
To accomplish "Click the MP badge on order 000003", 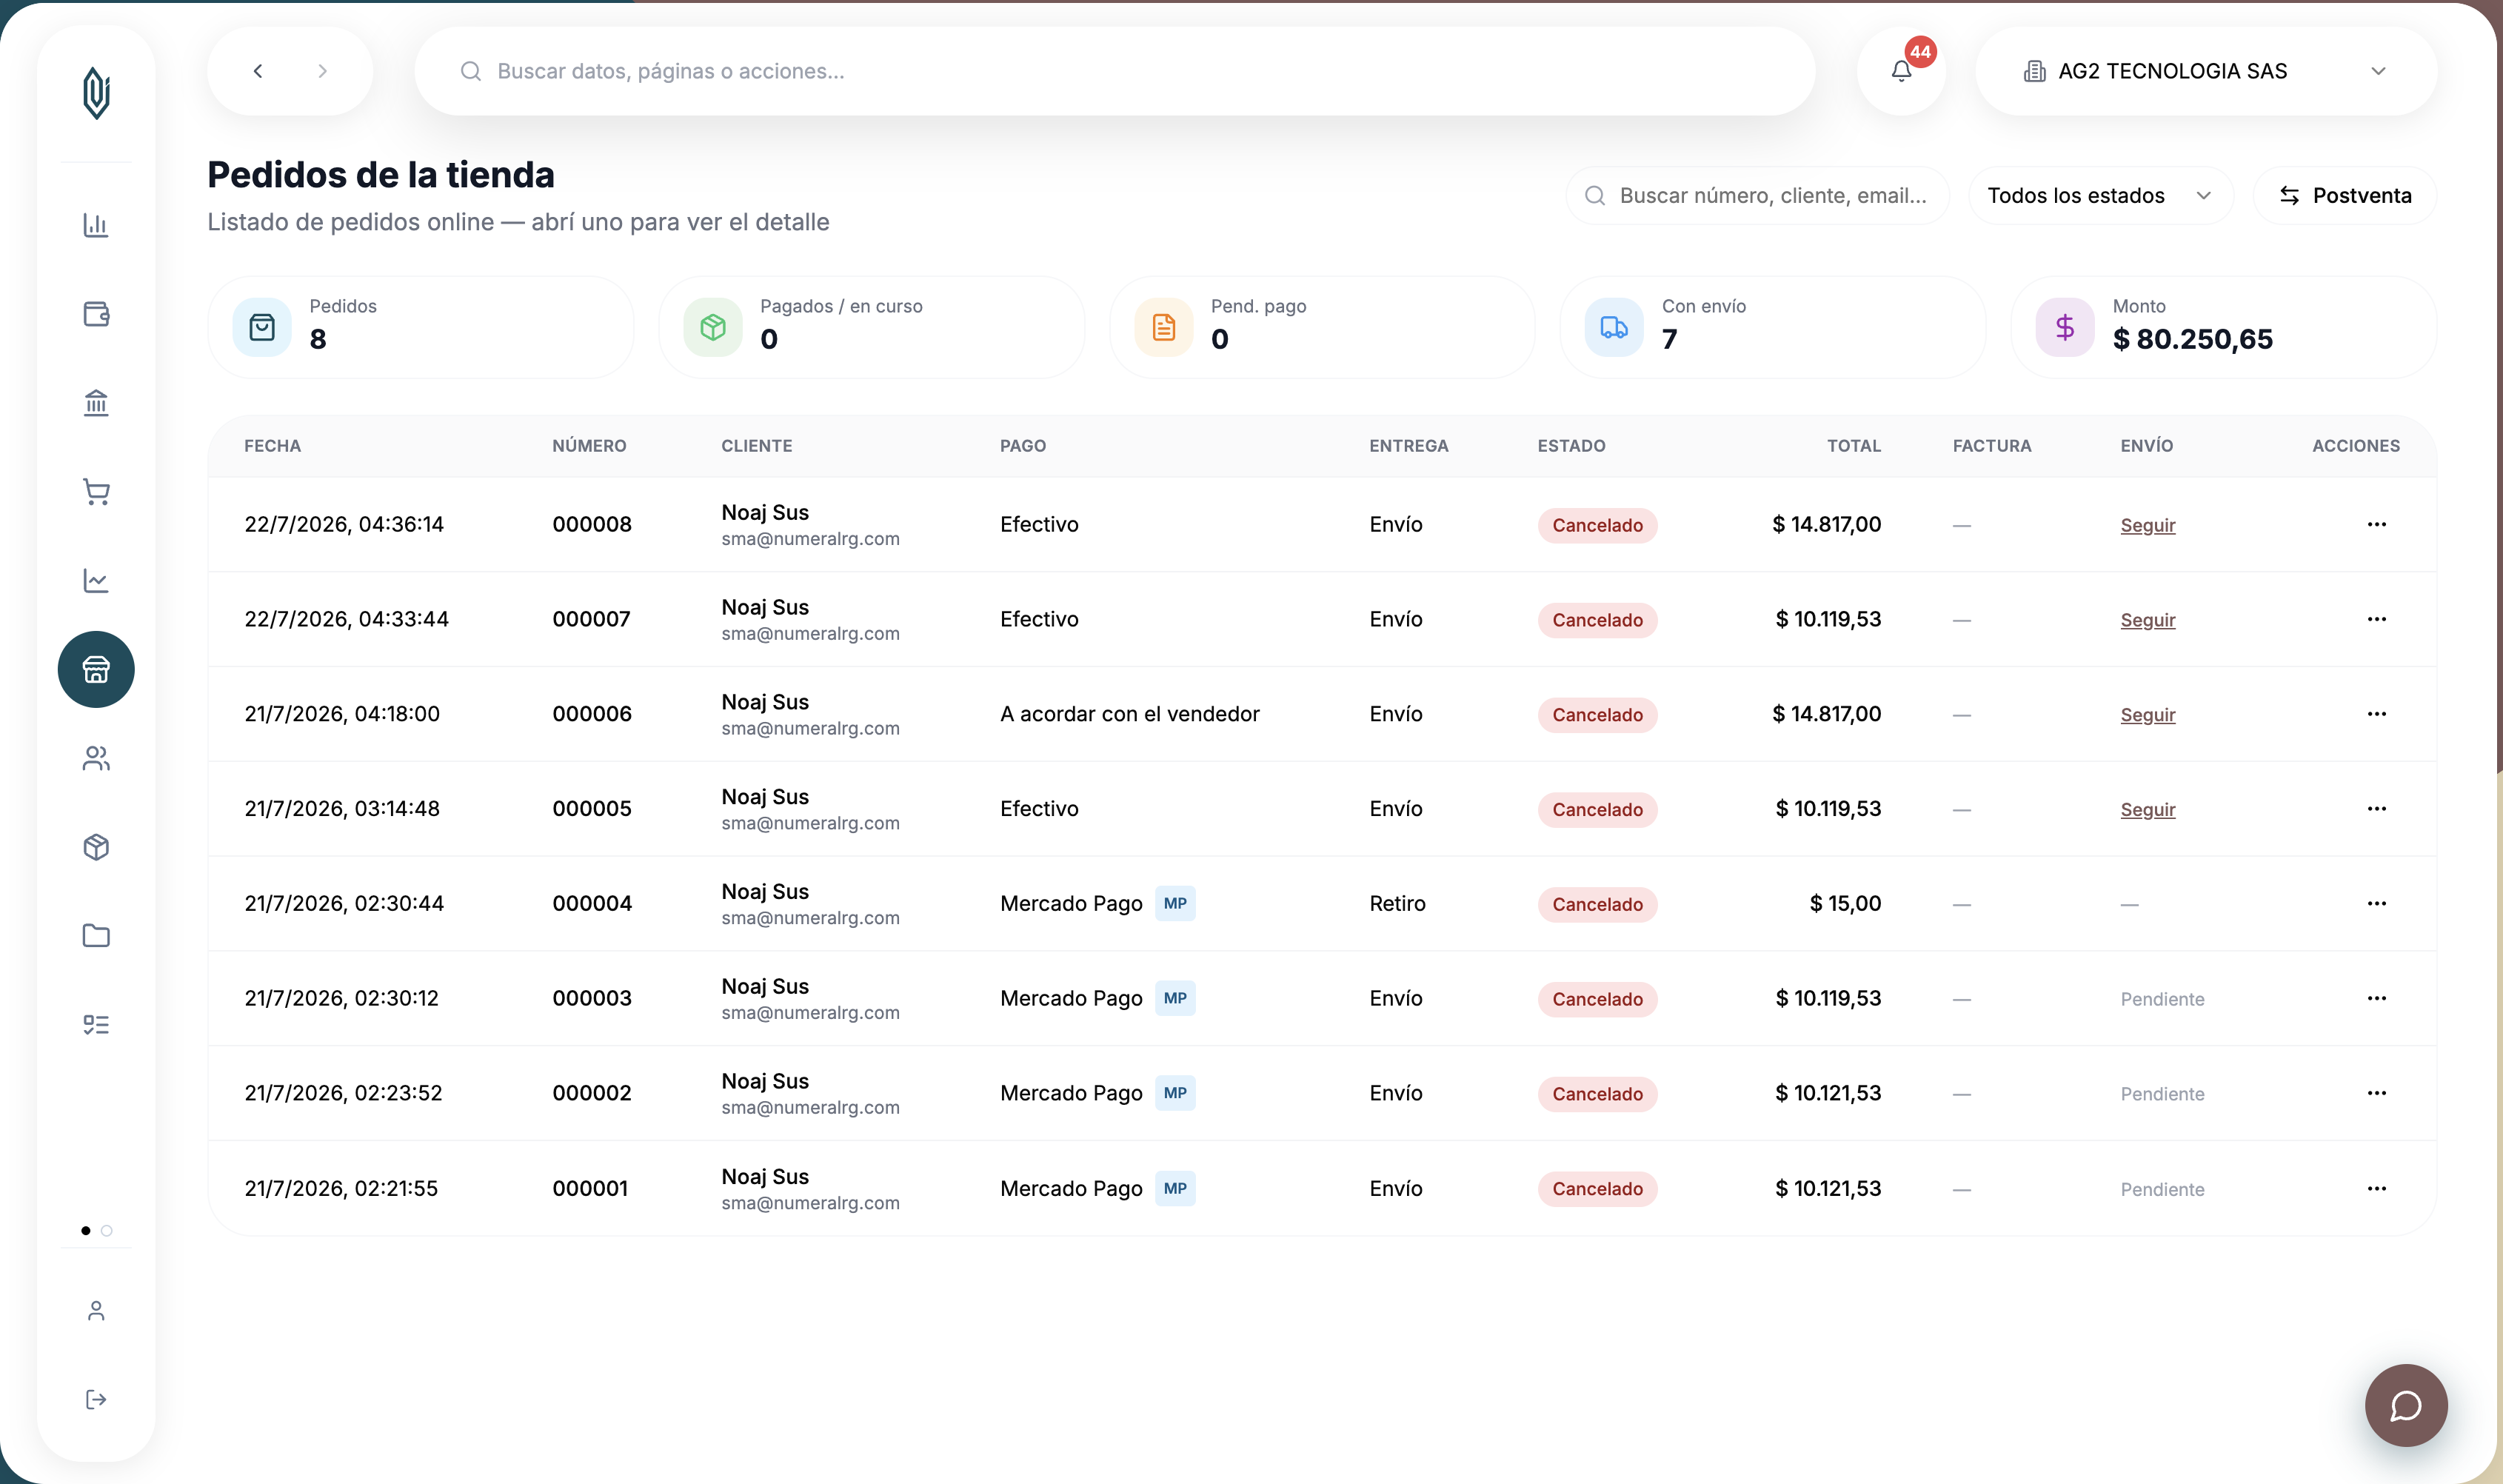I will click(1175, 998).
